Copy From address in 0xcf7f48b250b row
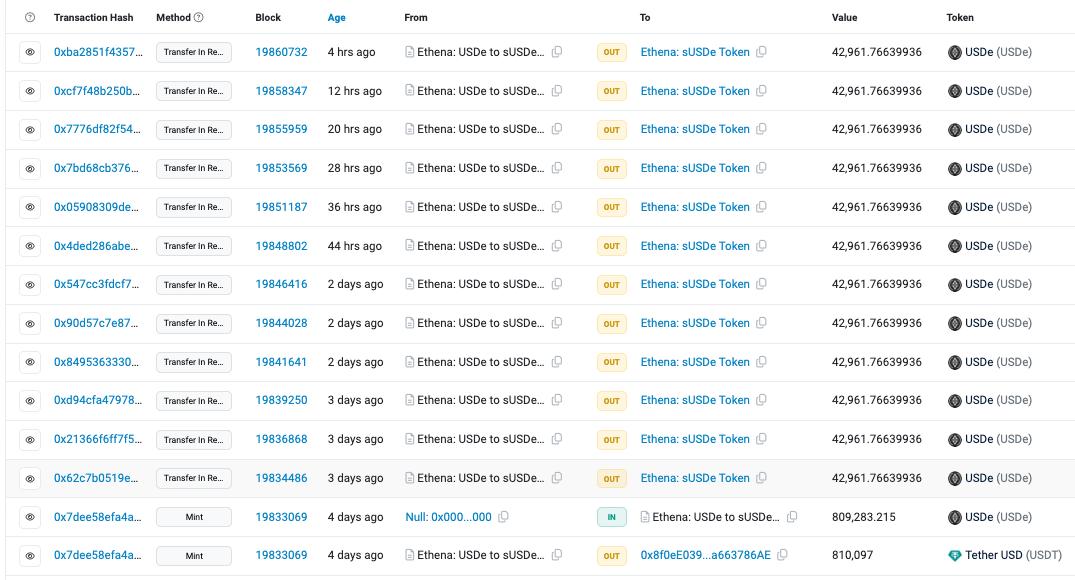Image resolution: width=1075 pixels, height=580 pixels. tap(557, 91)
